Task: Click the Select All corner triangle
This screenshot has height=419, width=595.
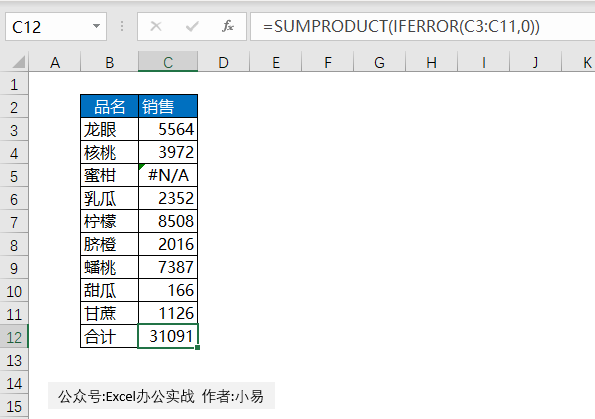Action: (x=18, y=61)
